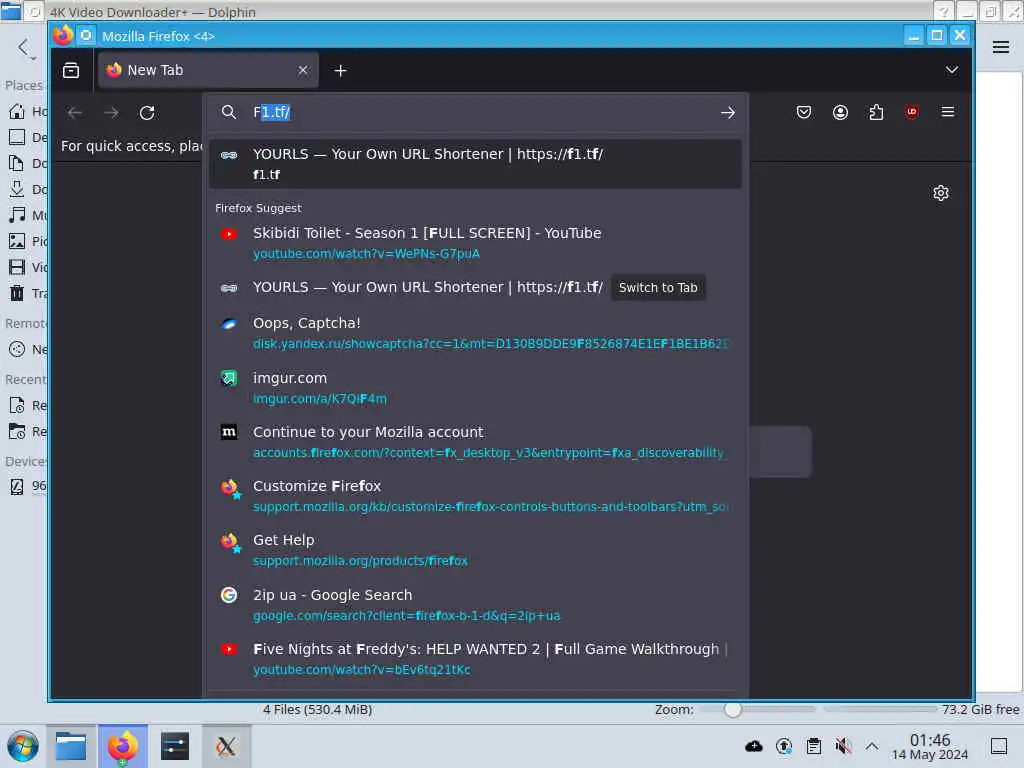Open Oops, Captcha! yandex suggestion
1024x768 pixels.
point(475,332)
